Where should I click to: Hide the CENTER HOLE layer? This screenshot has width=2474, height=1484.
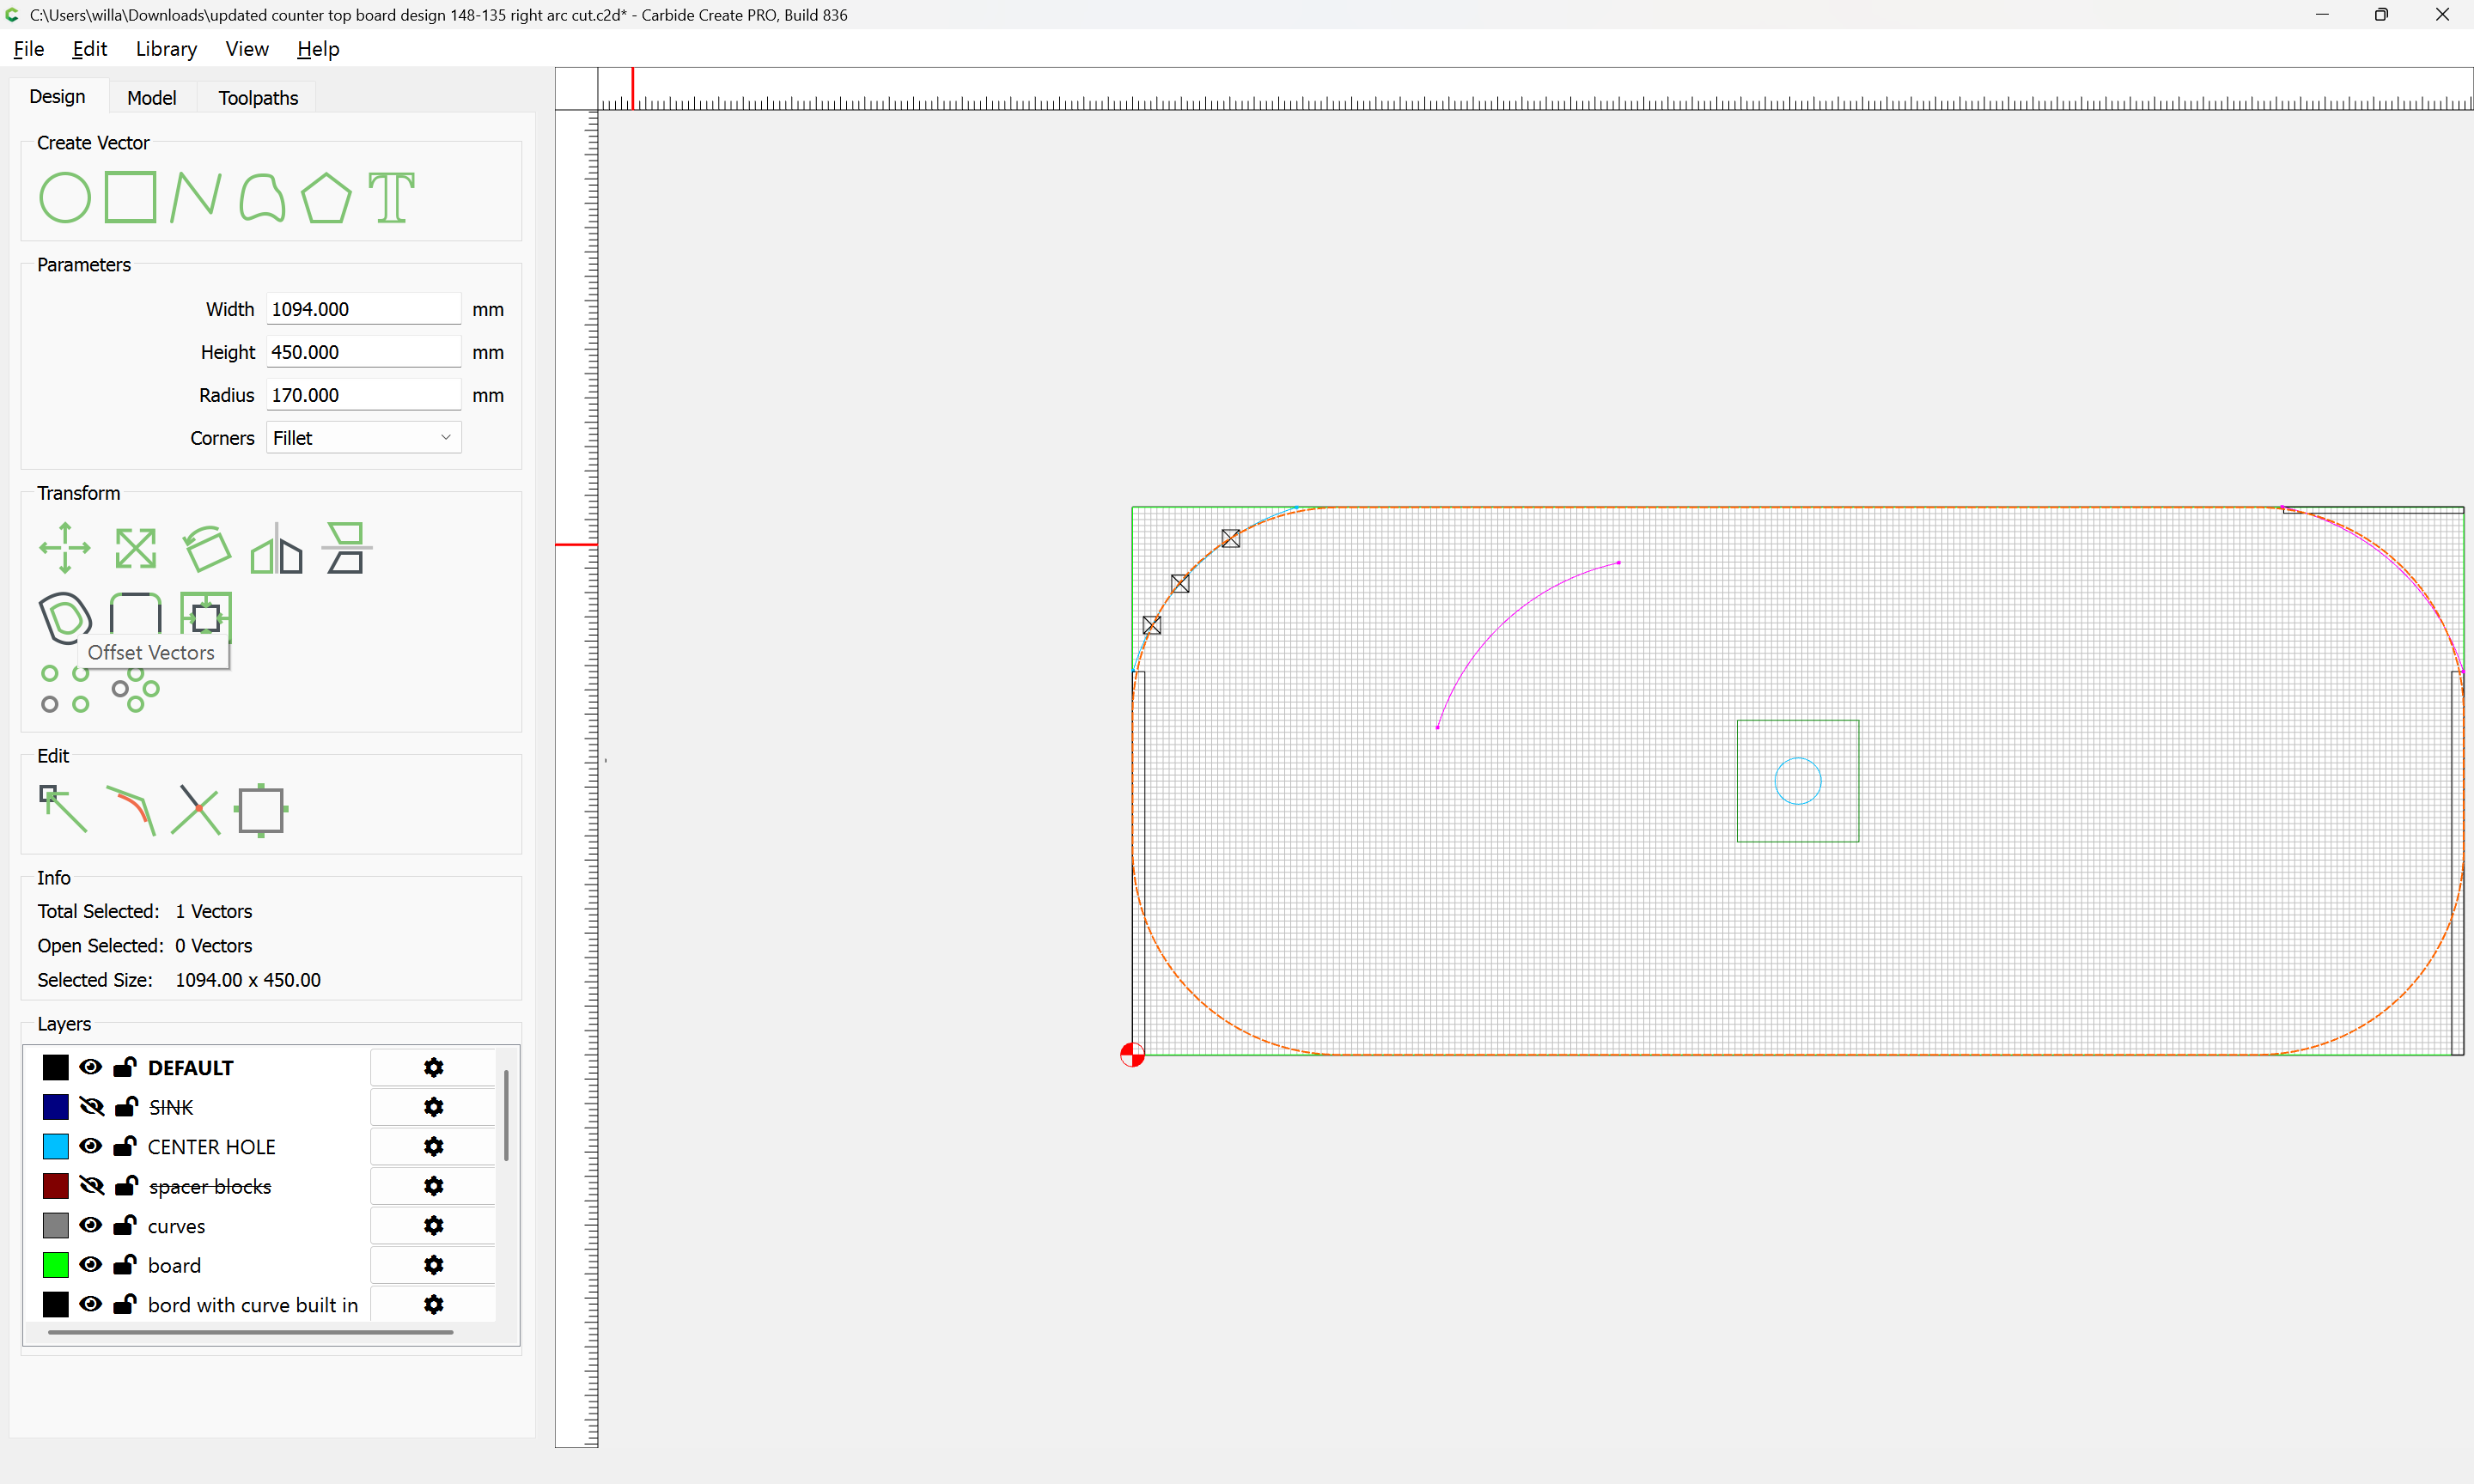point(91,1146)
